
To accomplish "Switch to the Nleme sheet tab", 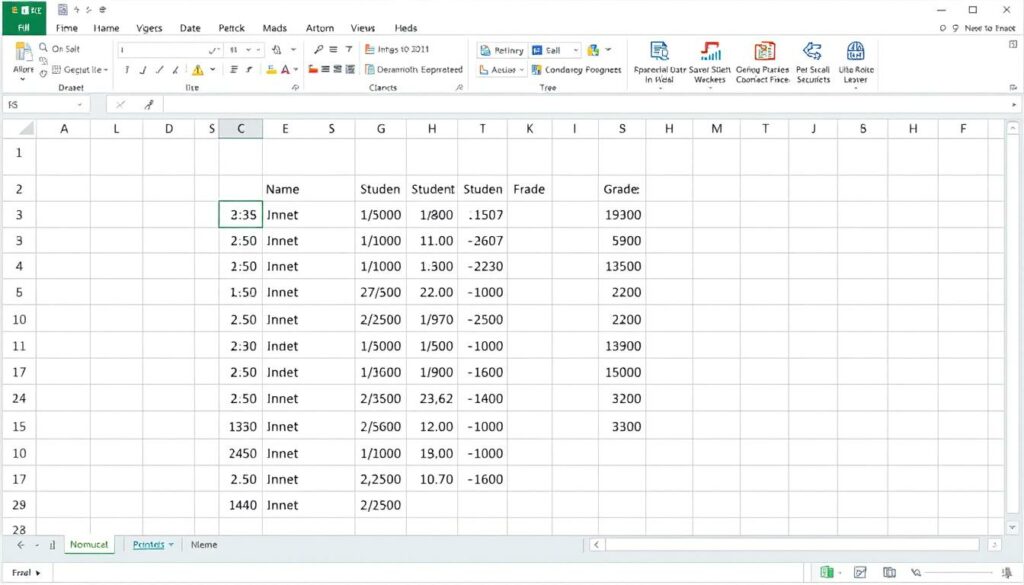I will coord(204,545).
